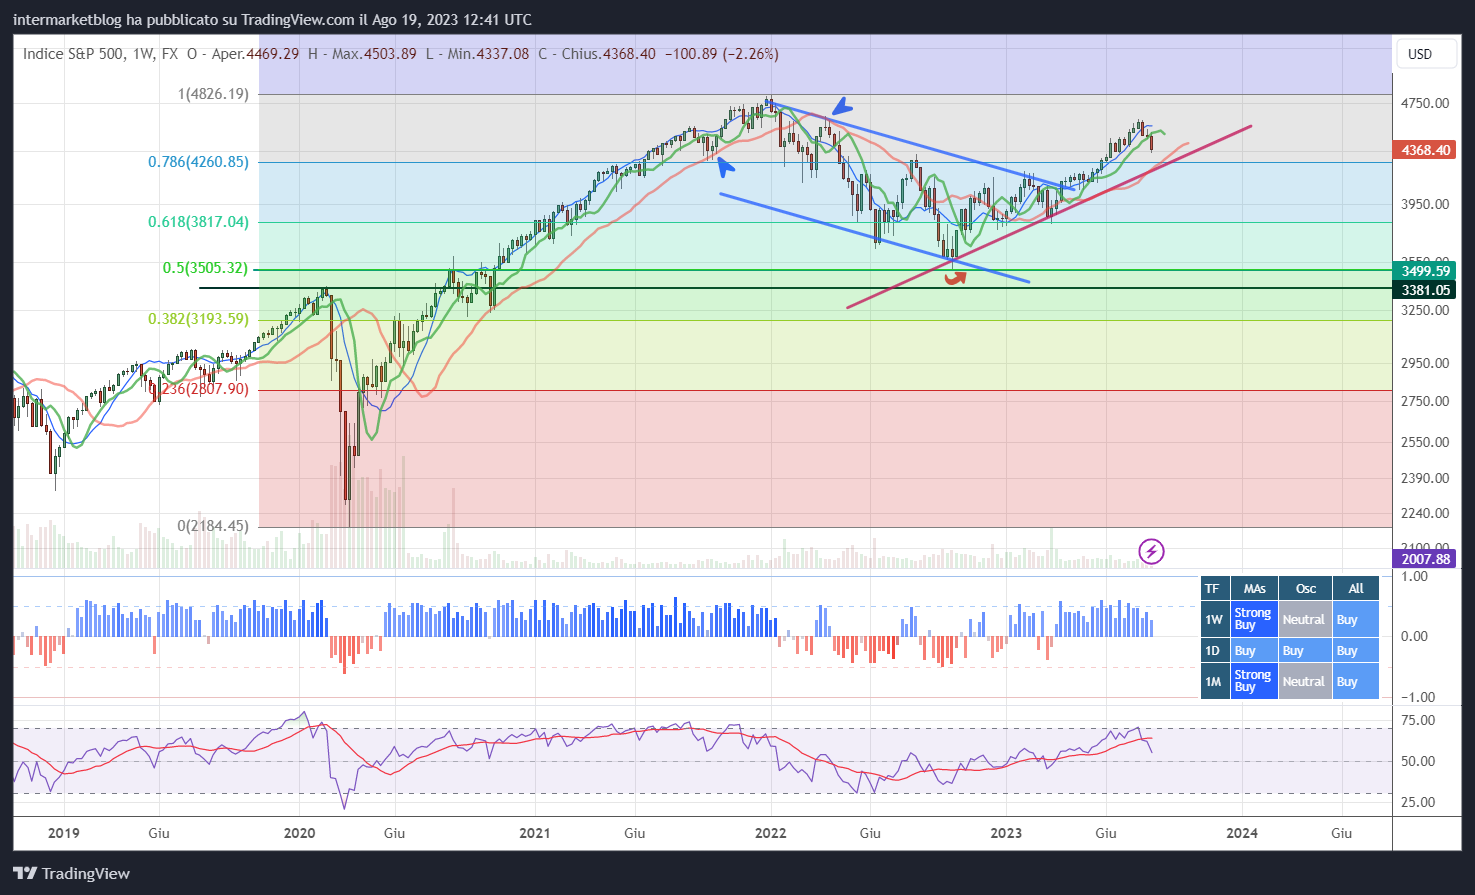Screen dimensions: 1475x895
Task: Click the 2024 label on the time axis
Action: click(1242, 833)
